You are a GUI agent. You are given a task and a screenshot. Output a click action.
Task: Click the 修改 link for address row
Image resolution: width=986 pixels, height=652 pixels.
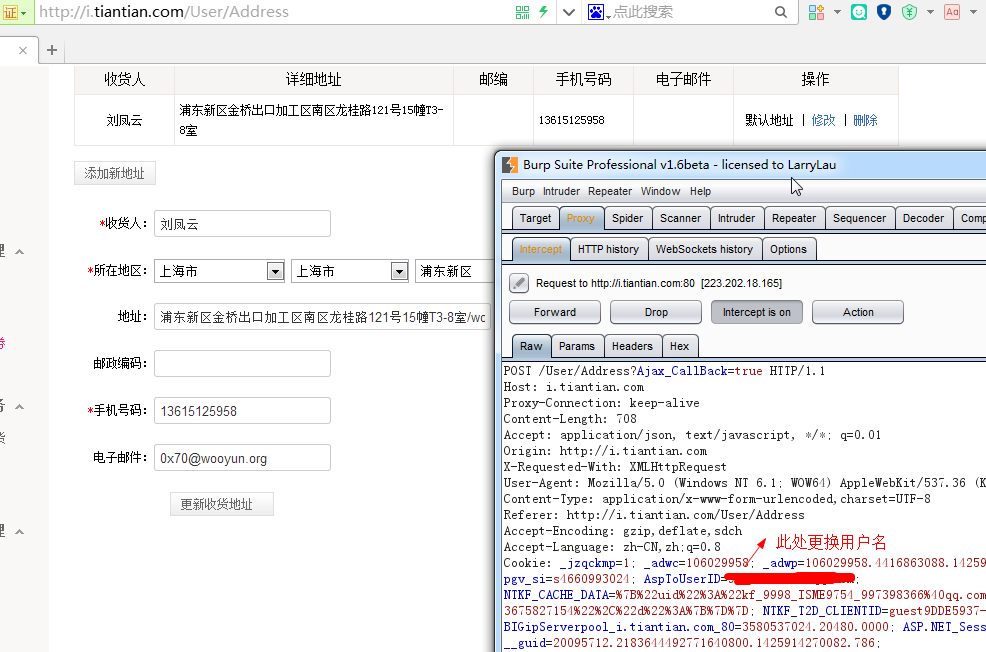823,120
